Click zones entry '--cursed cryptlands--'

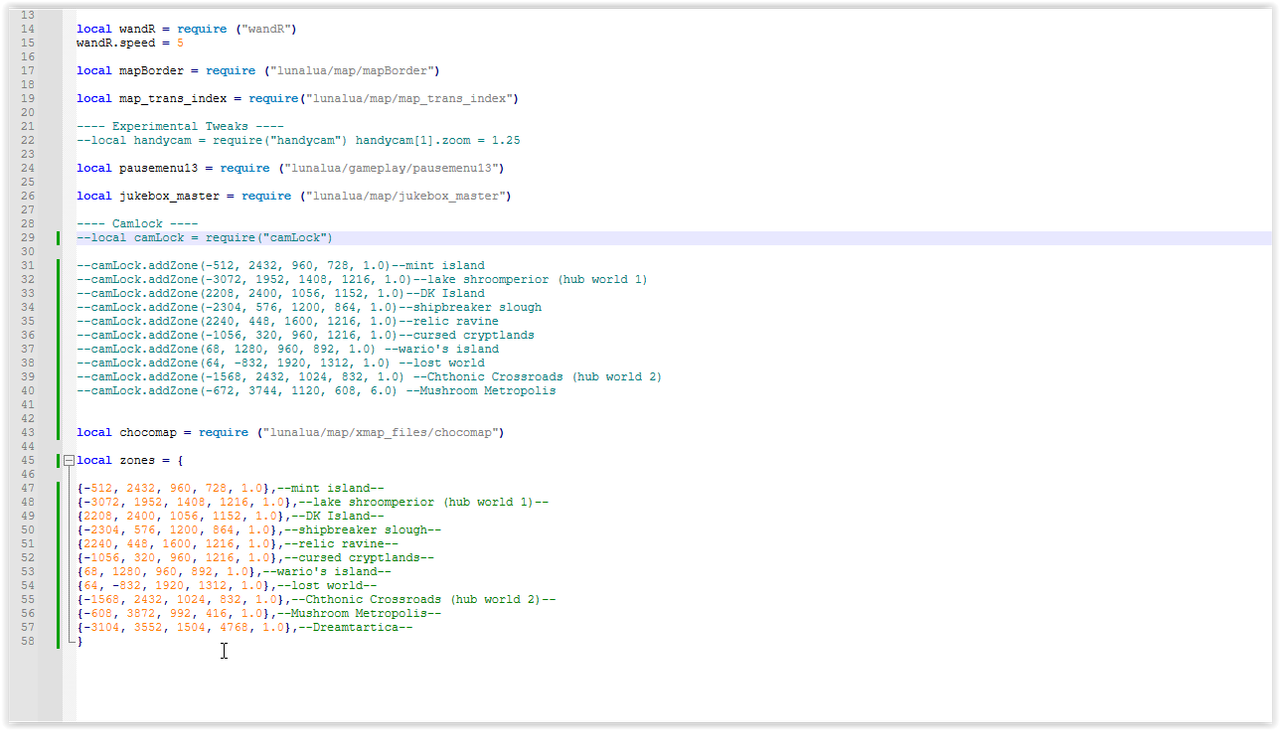255,557
